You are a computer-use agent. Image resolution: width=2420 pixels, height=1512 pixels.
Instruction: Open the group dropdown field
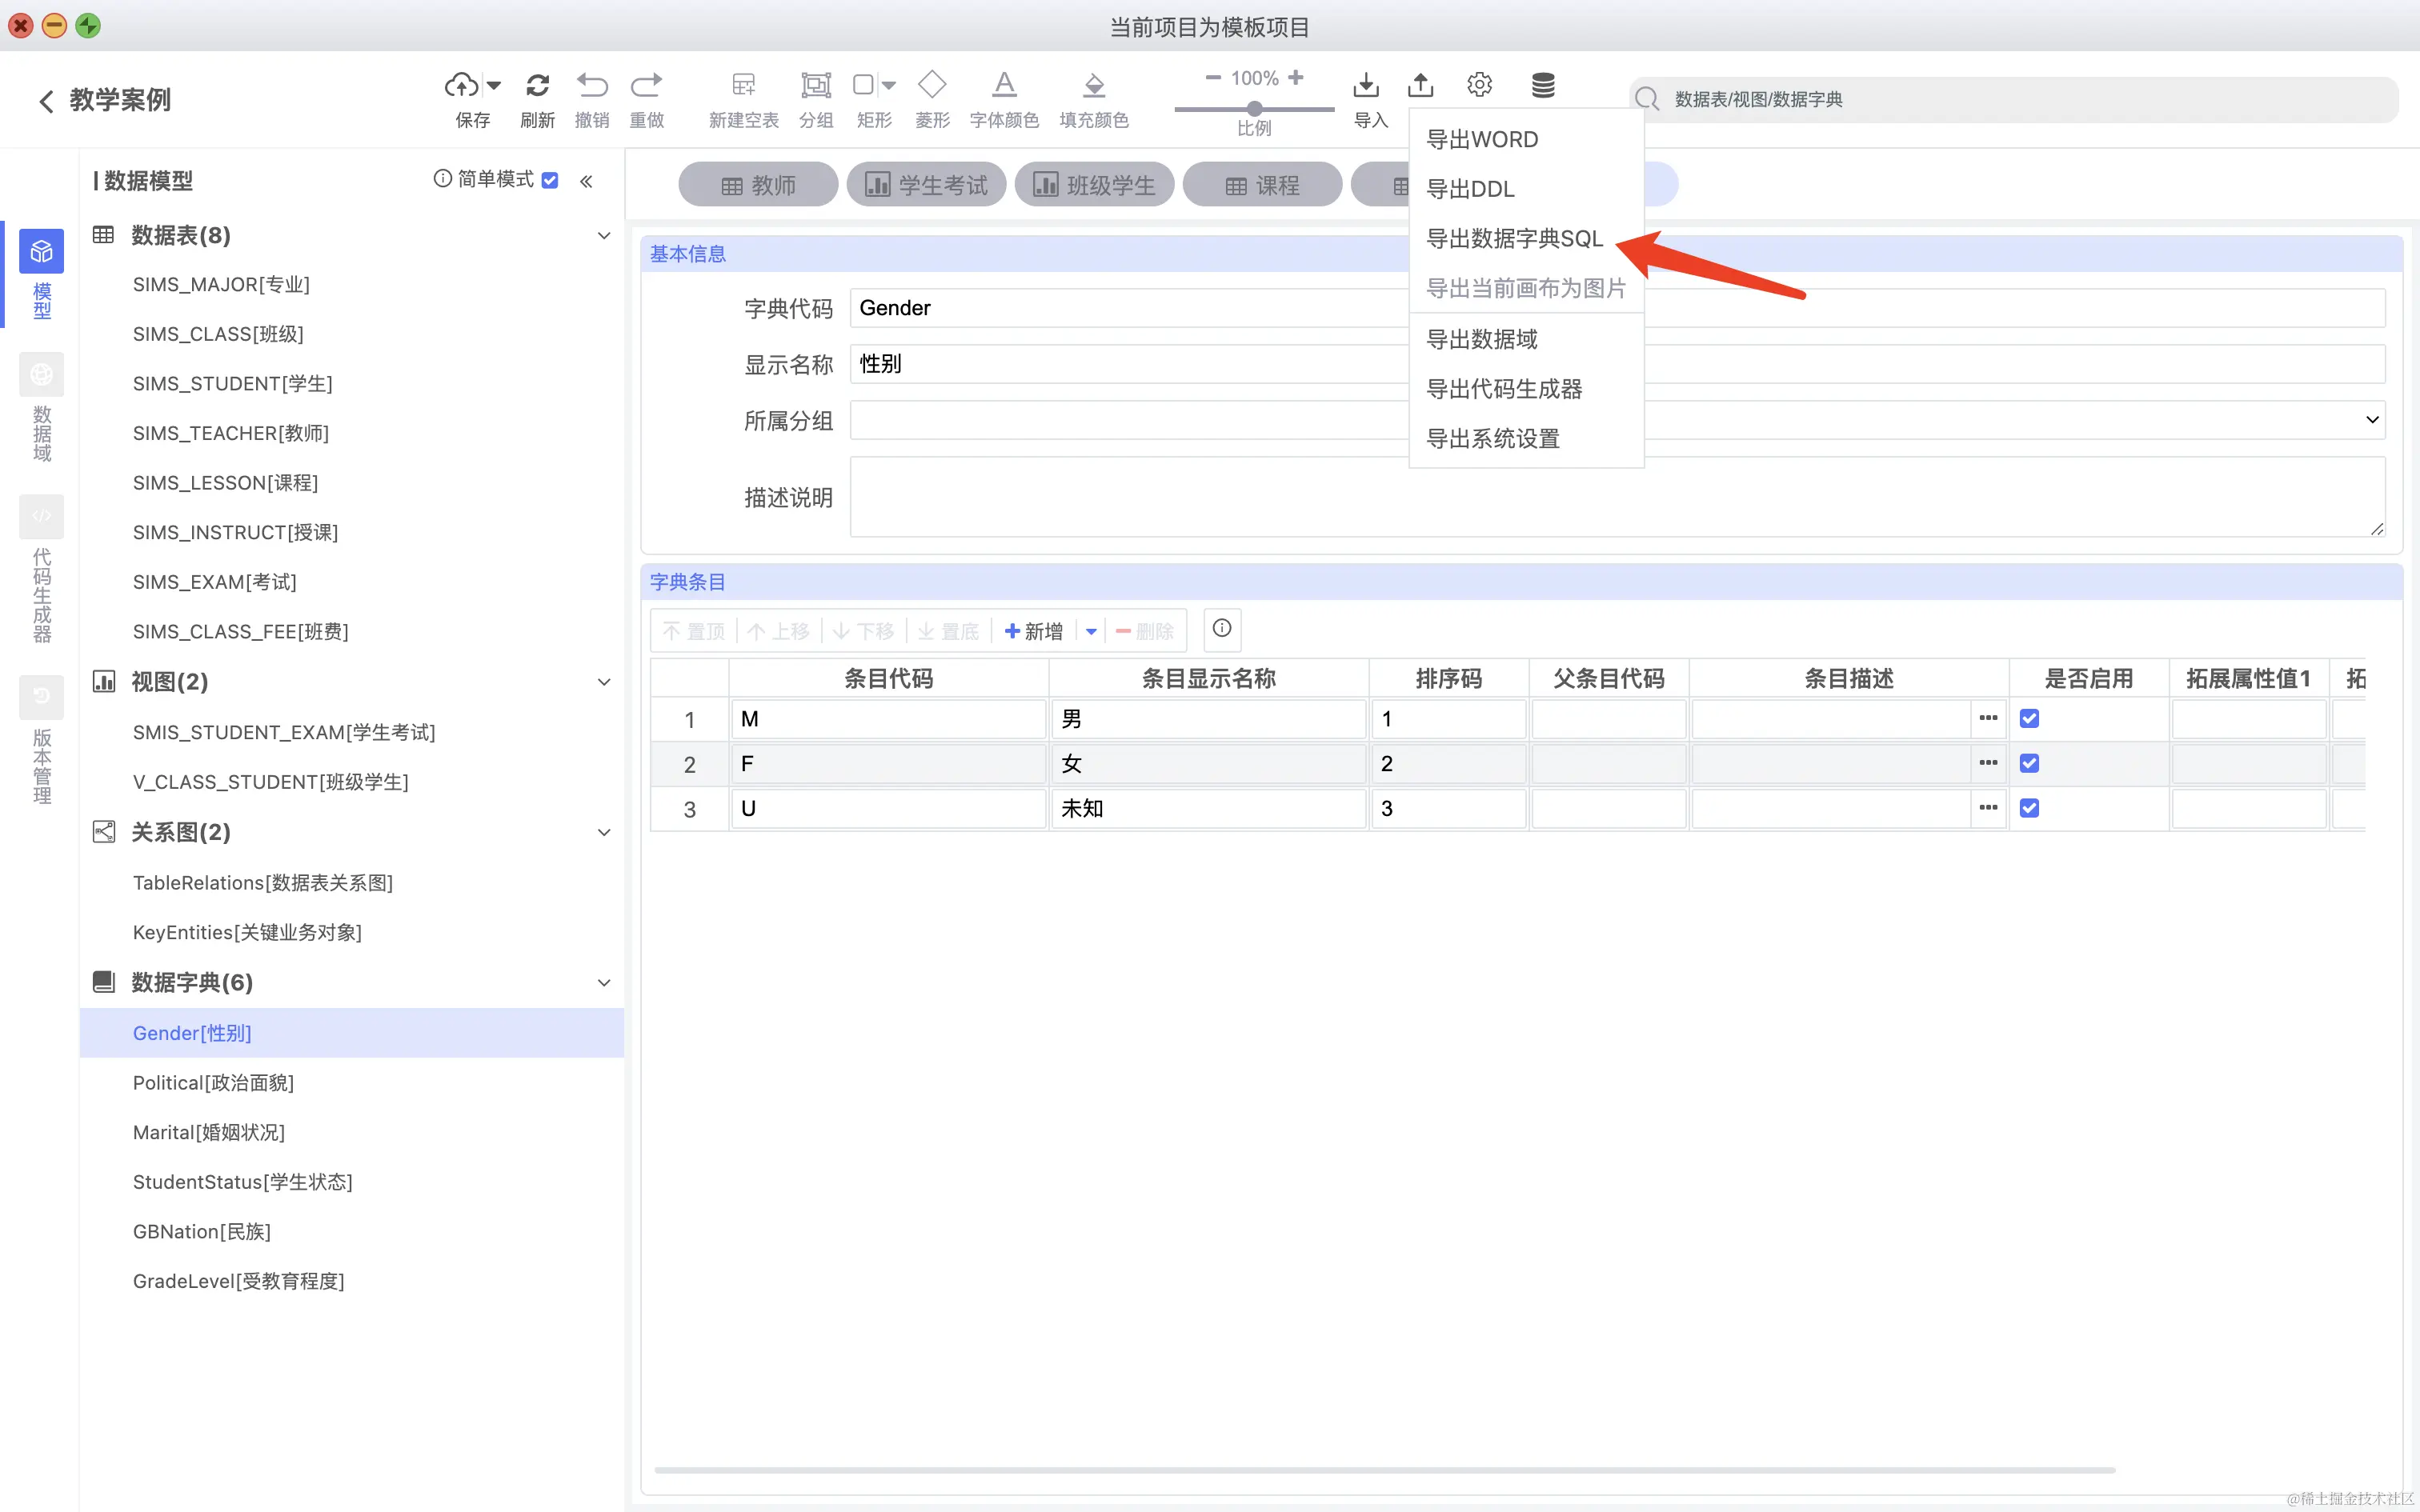coord(2371,421)
